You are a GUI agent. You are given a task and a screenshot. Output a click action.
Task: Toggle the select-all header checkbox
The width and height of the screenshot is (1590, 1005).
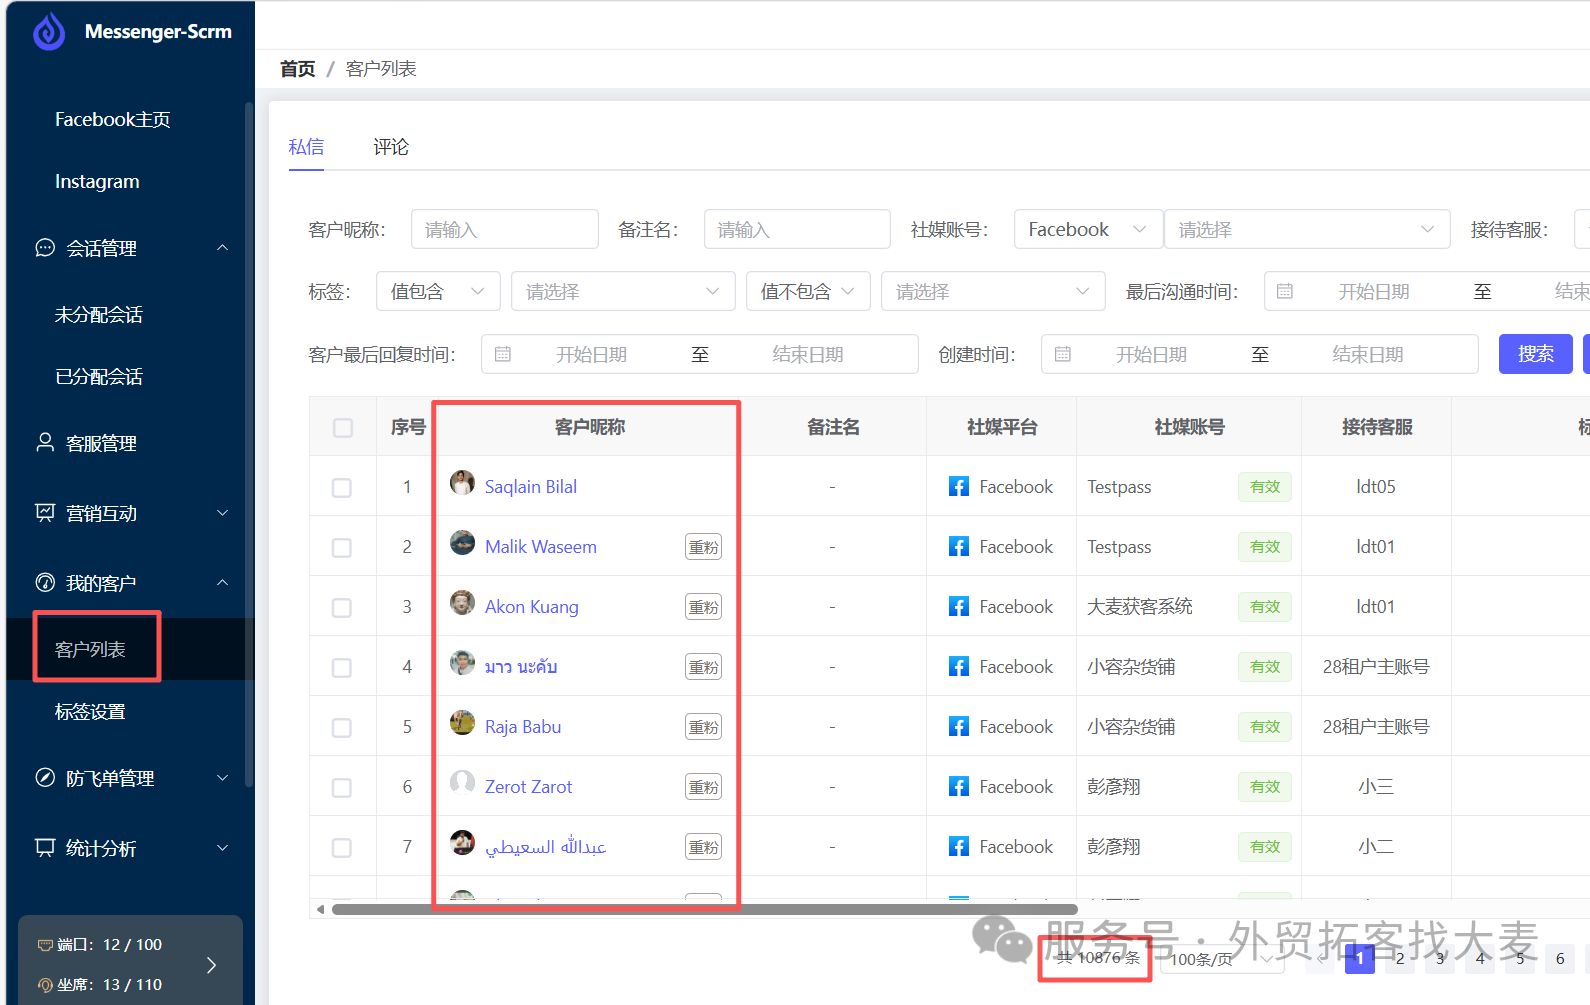343,428
